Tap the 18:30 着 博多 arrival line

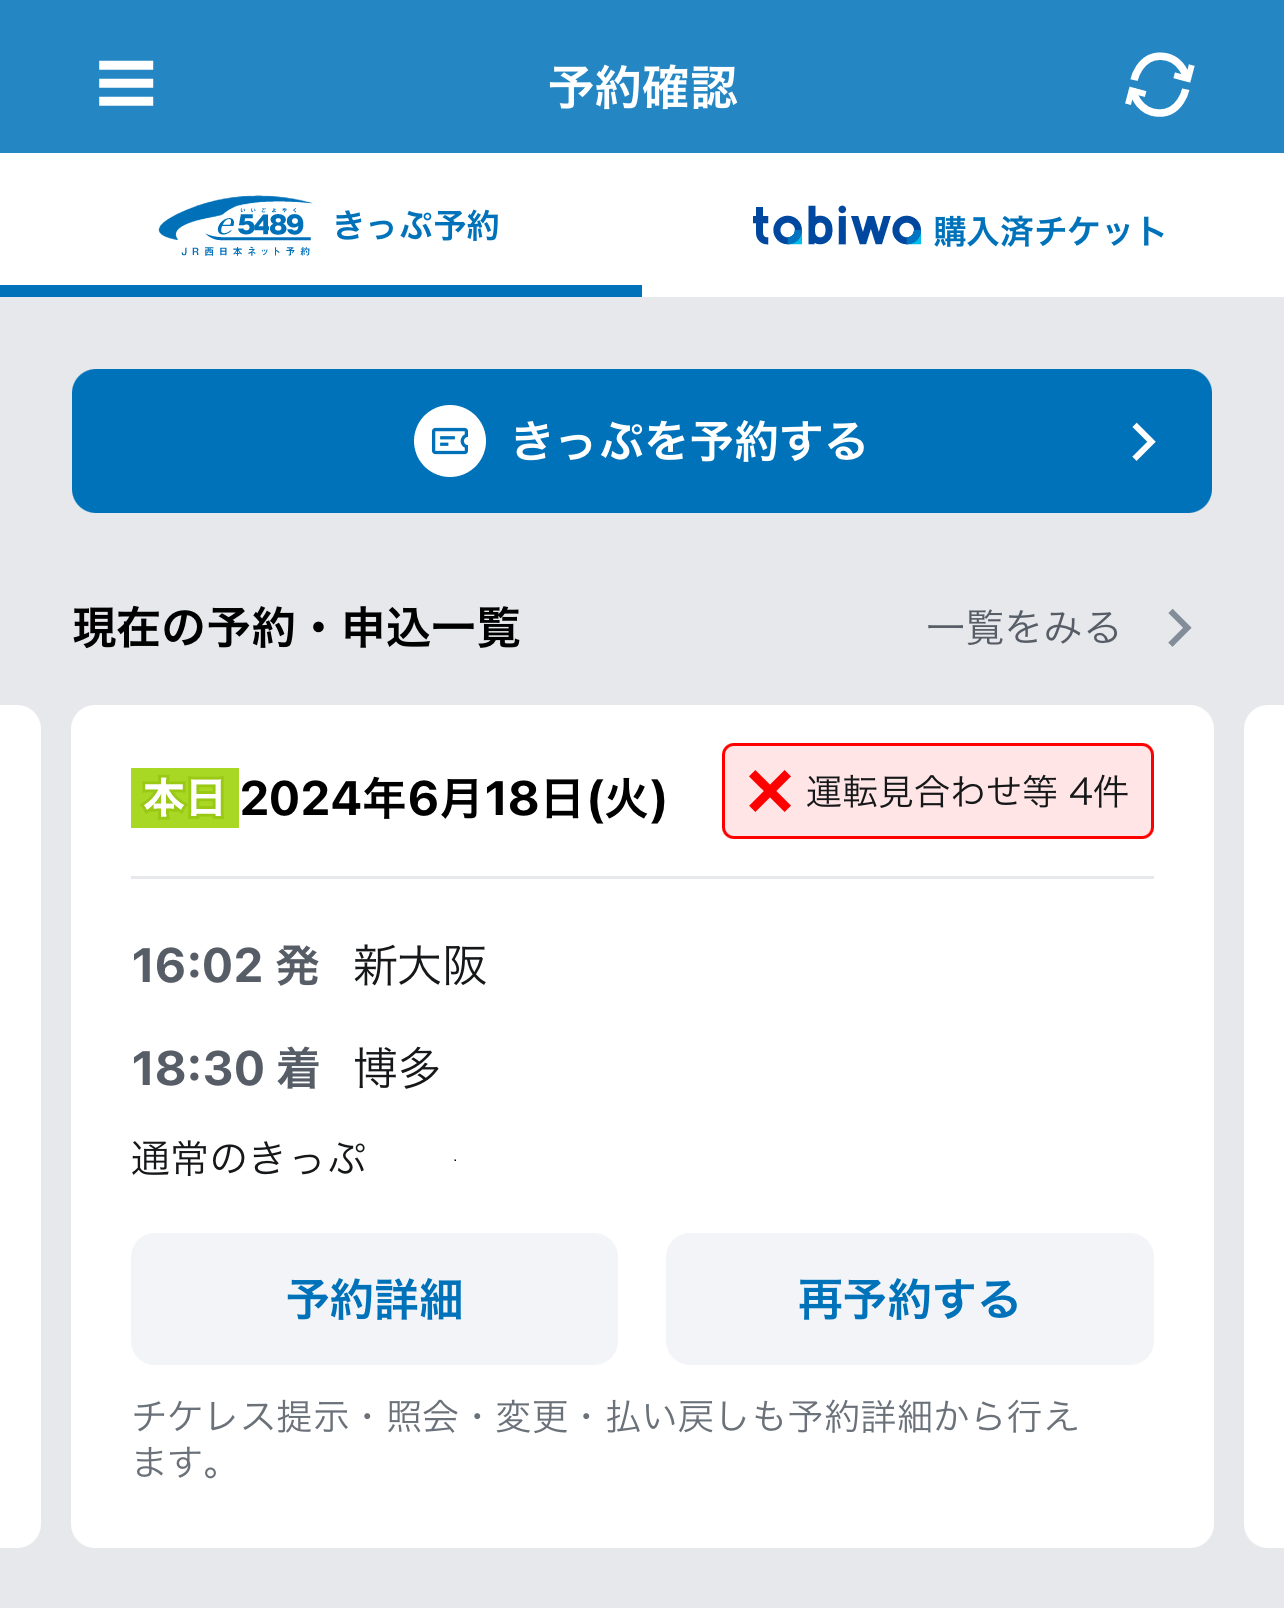tap(286, 1068)
